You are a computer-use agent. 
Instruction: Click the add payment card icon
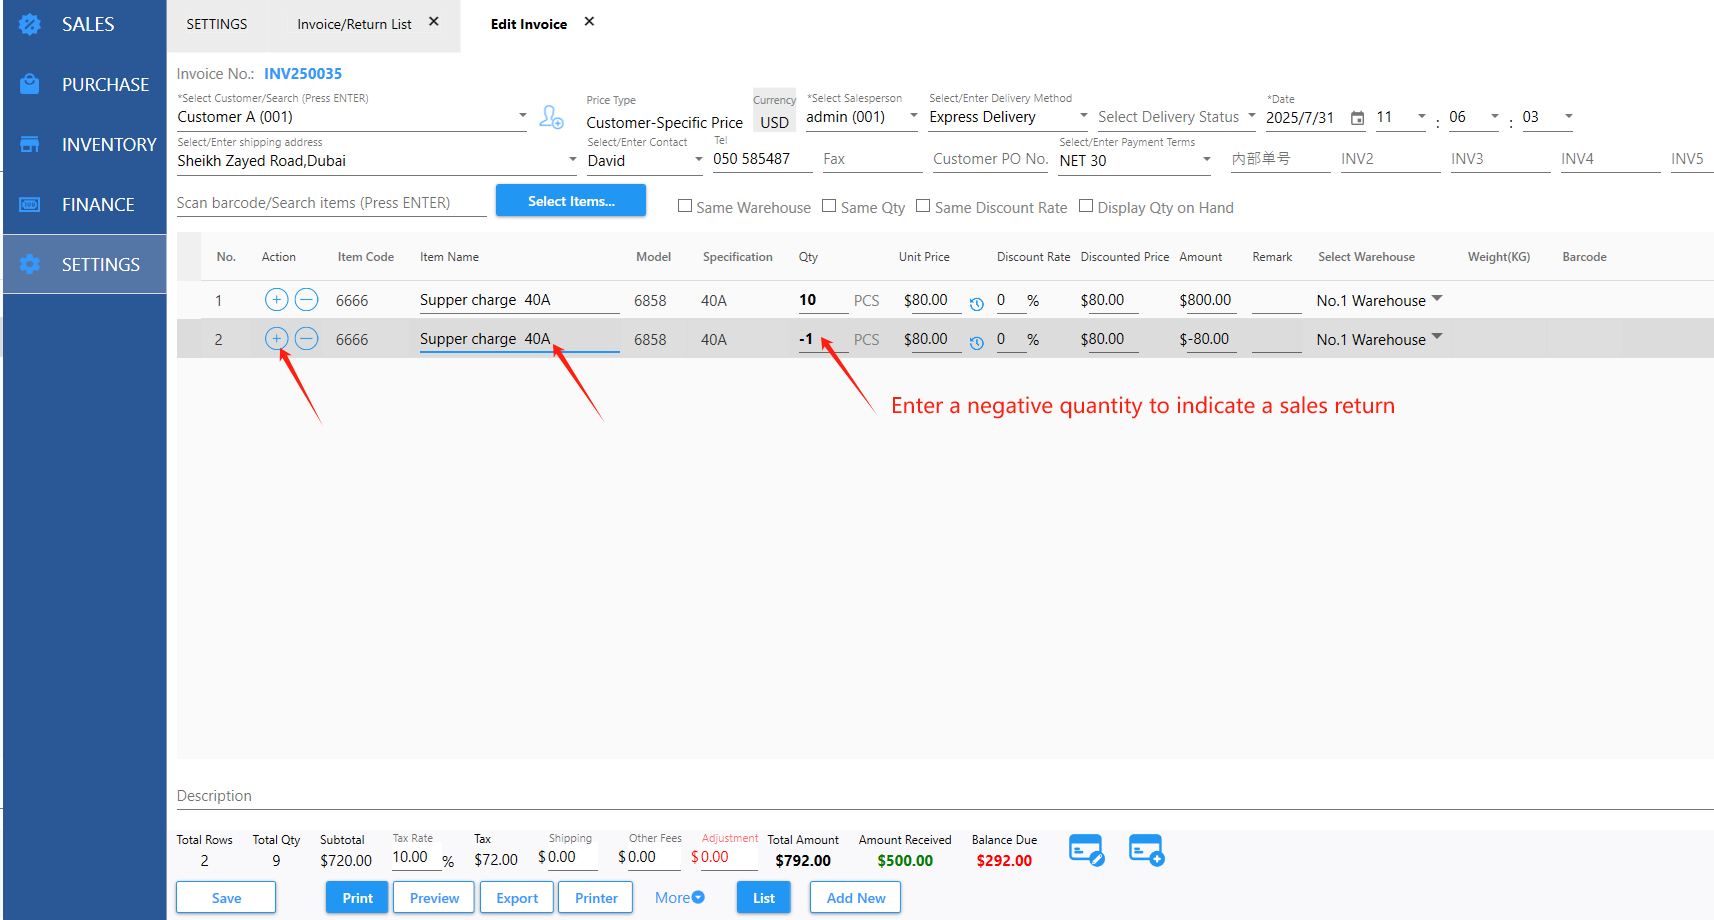point(1146,850)
